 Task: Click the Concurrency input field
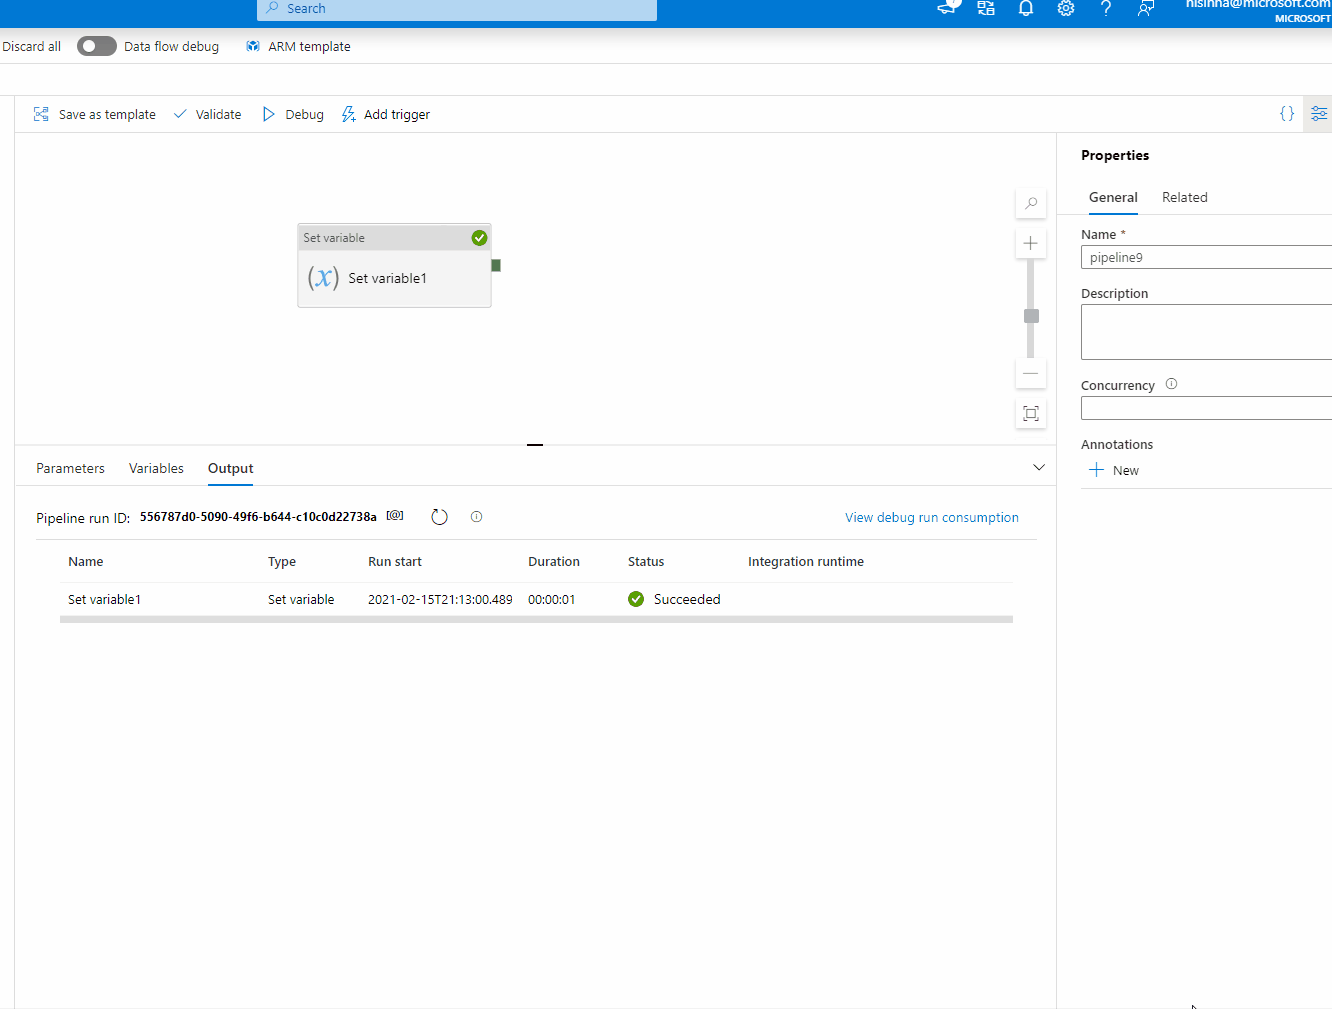(1207, 408)
